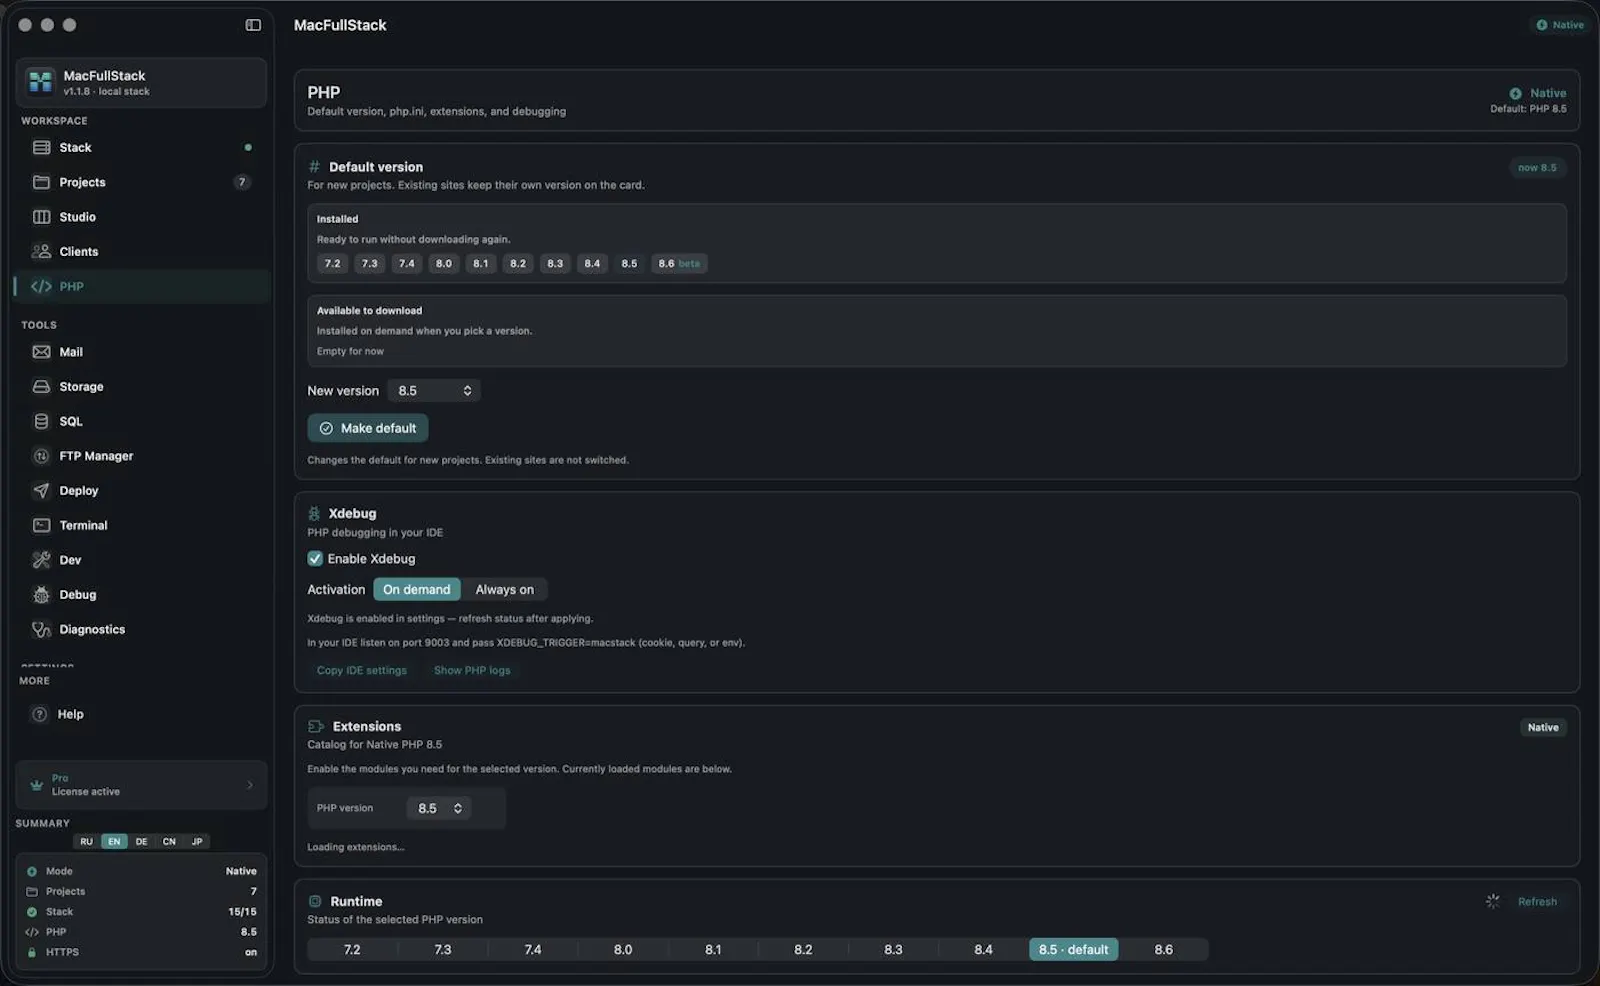Select the 8.1 runtime tab
1600x986 pixels.
coord(713,949)
